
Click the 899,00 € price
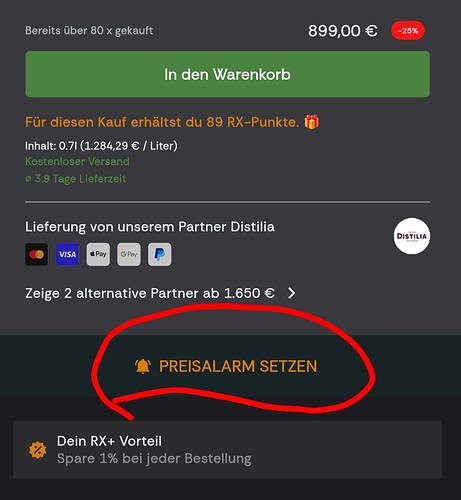tap(343, 31)
